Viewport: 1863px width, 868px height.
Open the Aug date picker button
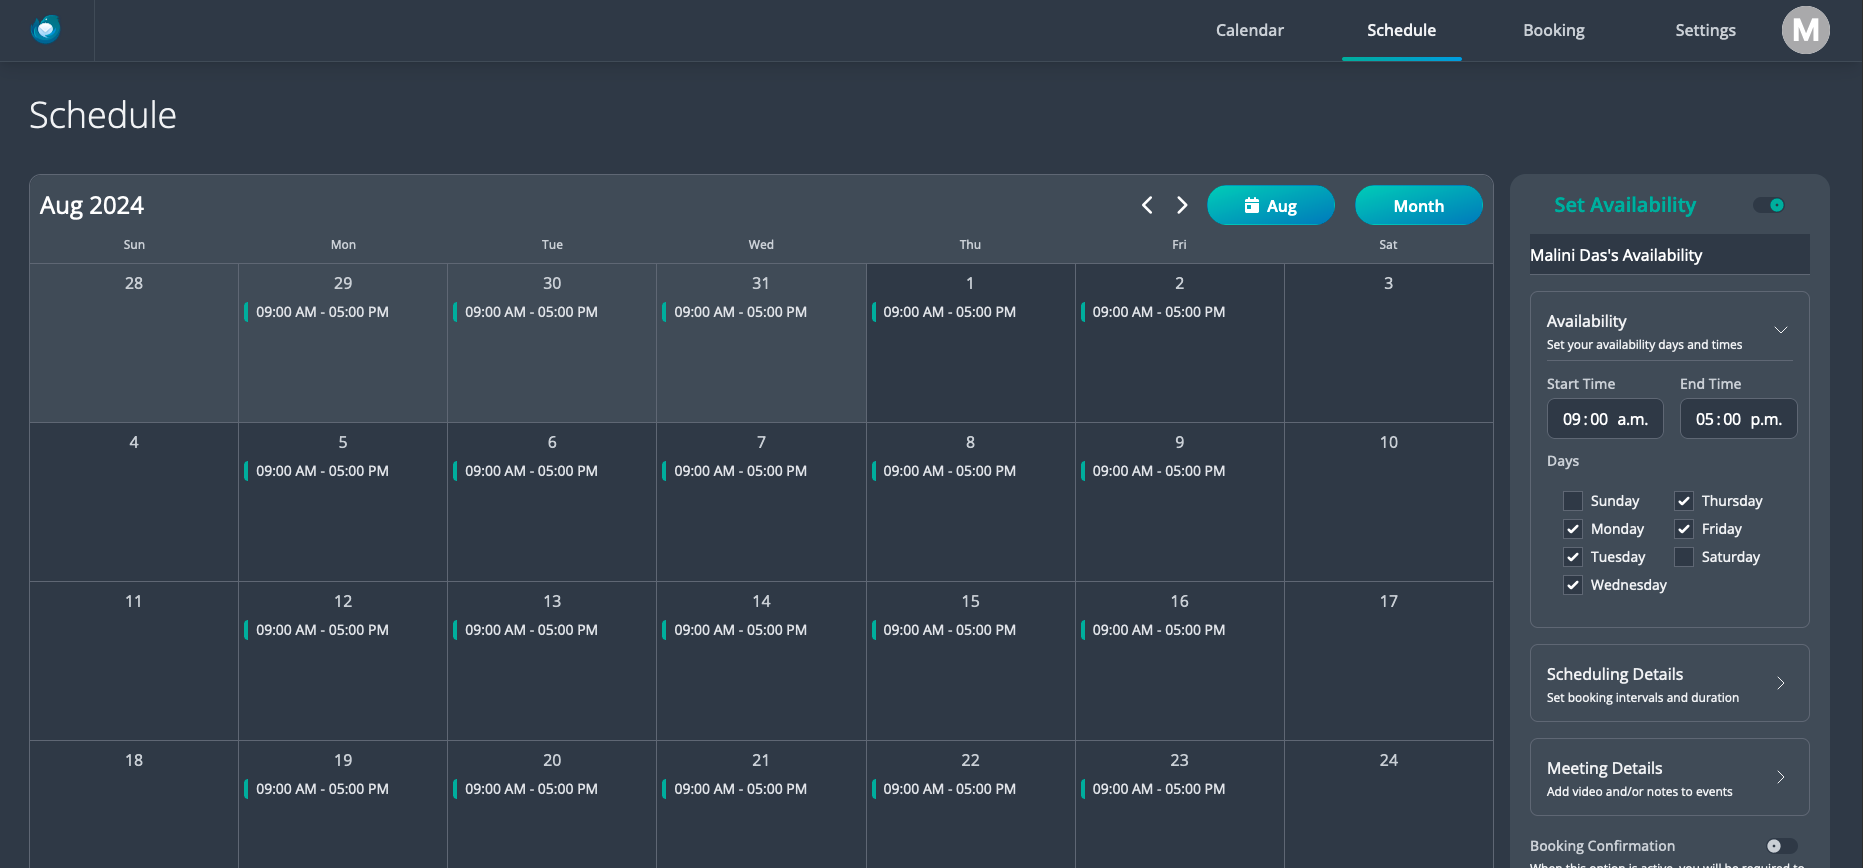pyautogui.click(x=1270, y=205)
